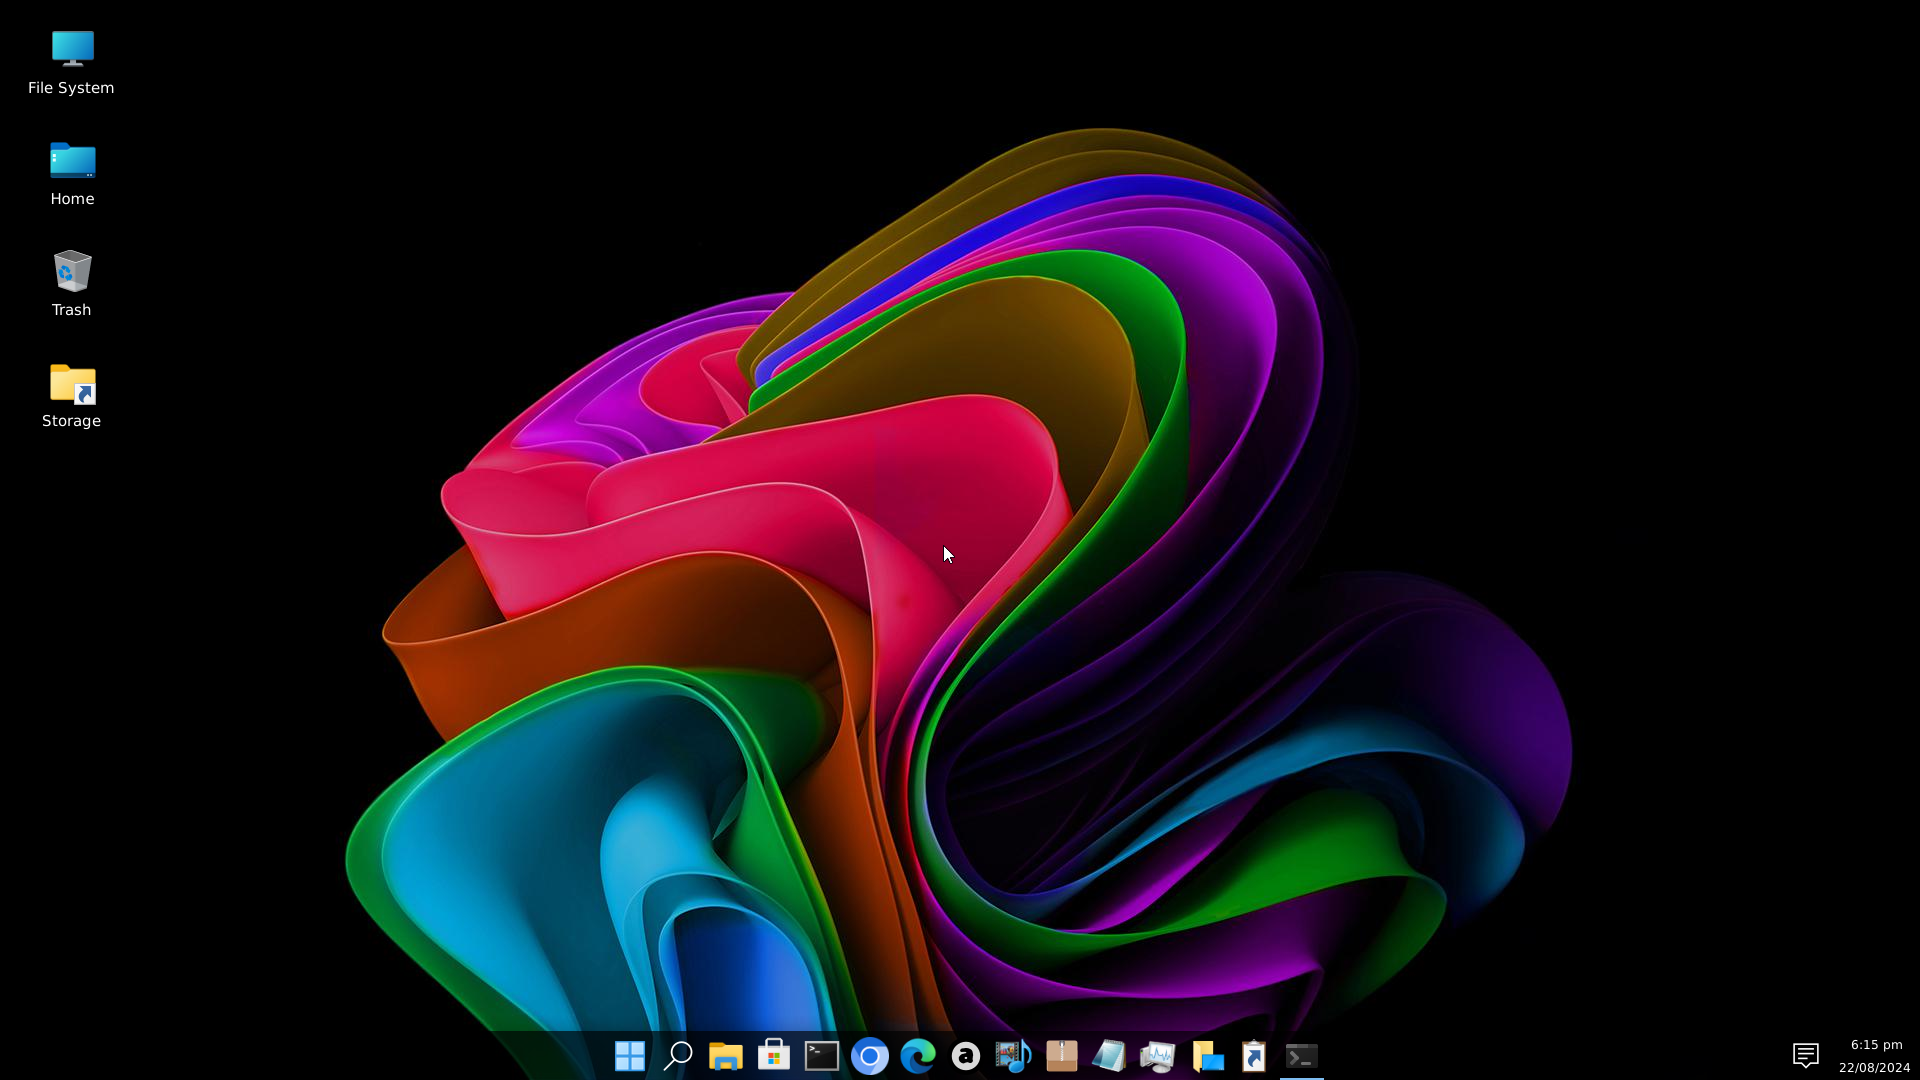Open the notification center from the system tray

coord(1806,1055)
